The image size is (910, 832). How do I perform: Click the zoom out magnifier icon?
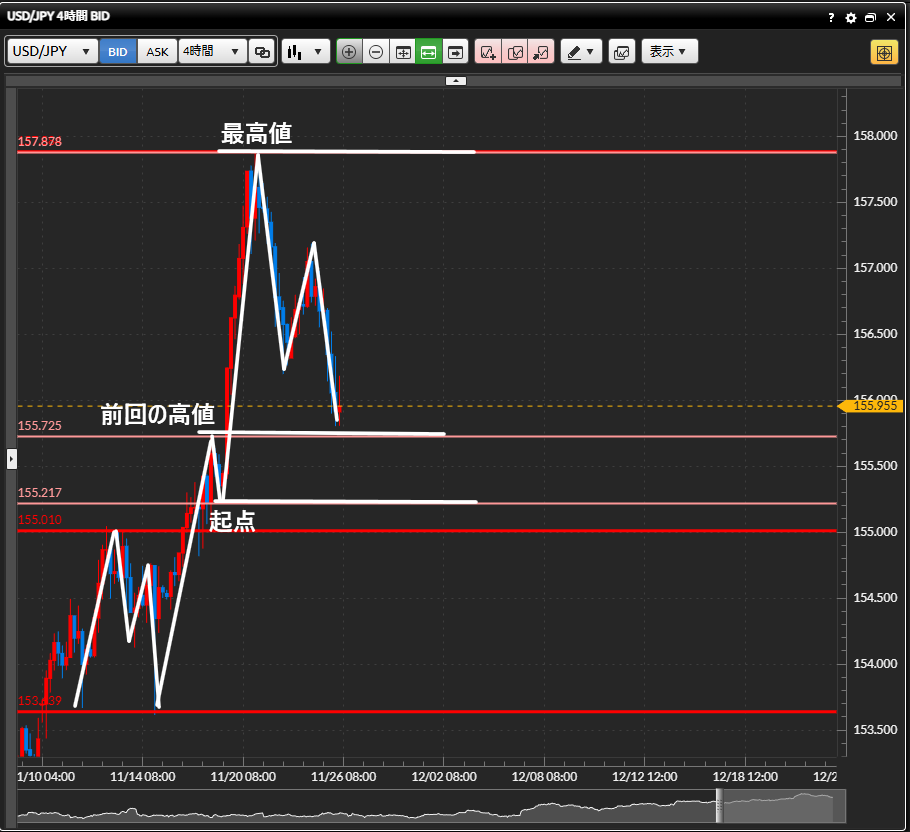coord(376,52)
